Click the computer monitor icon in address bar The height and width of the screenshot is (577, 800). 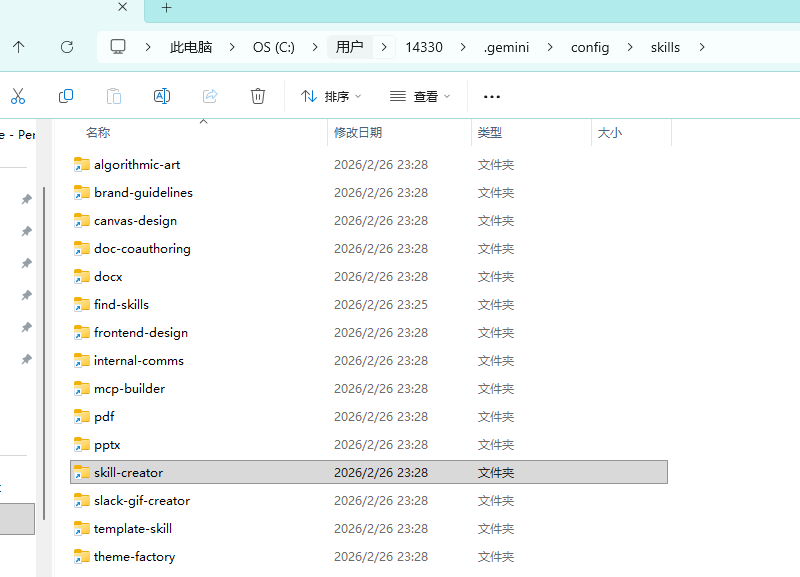pyautogui.click(x=118, y=47)
